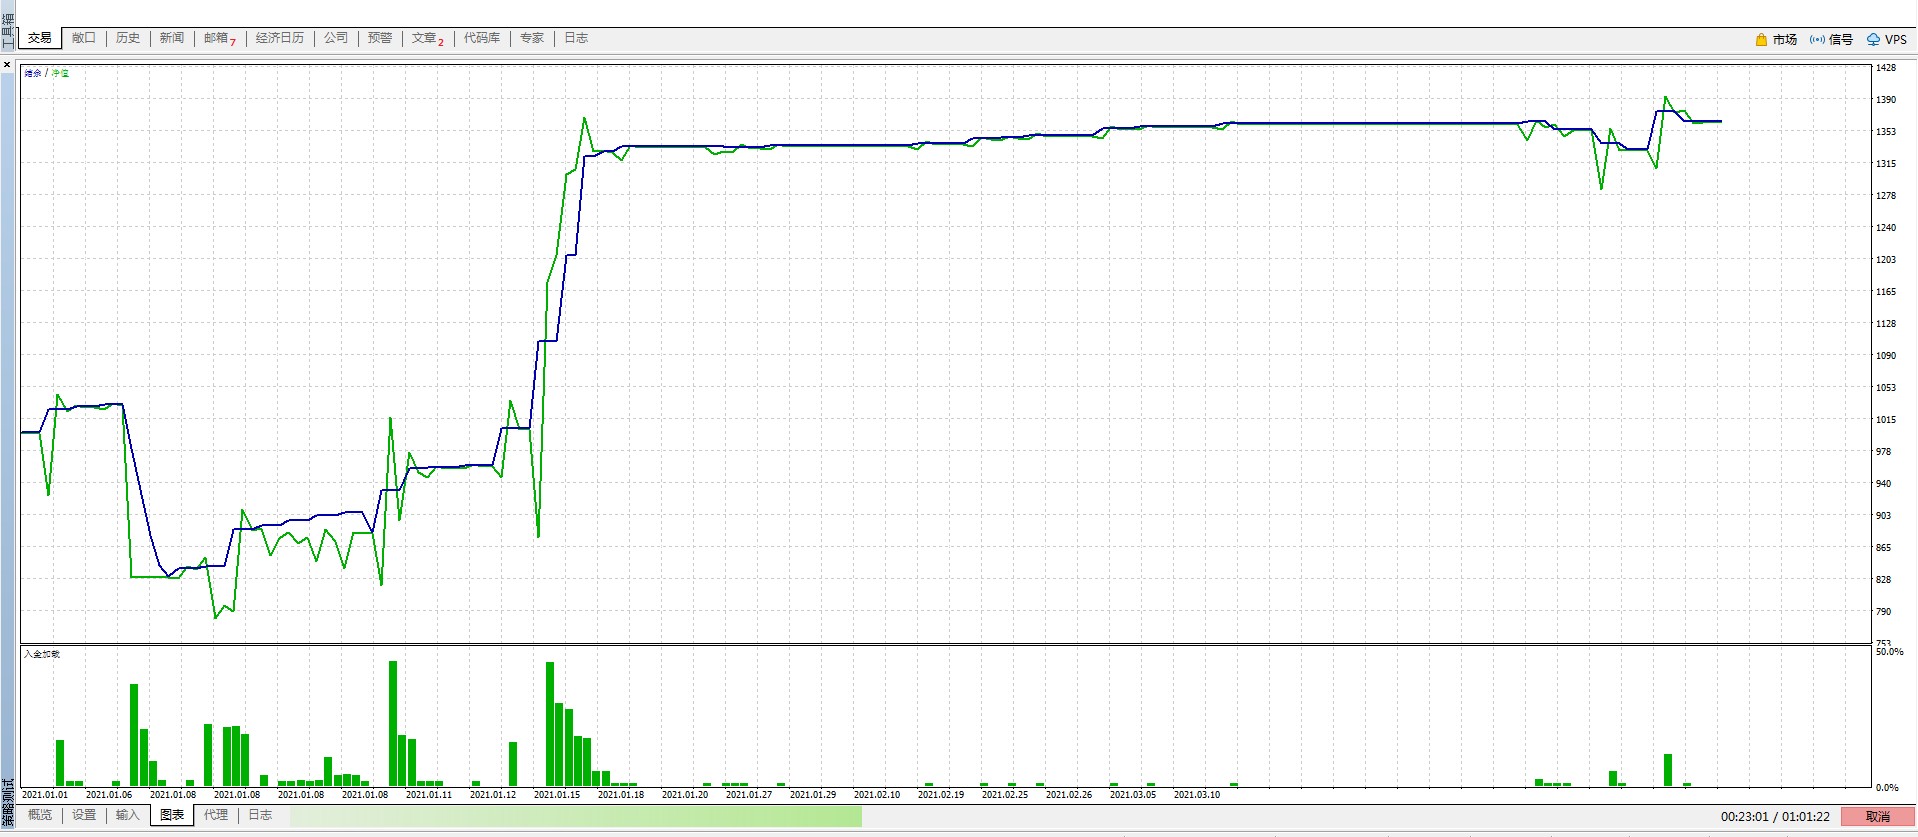Screen dimensions: 1918x837
Task: Click the 2021.01.15 date label
Action: [x=557, y=795]
